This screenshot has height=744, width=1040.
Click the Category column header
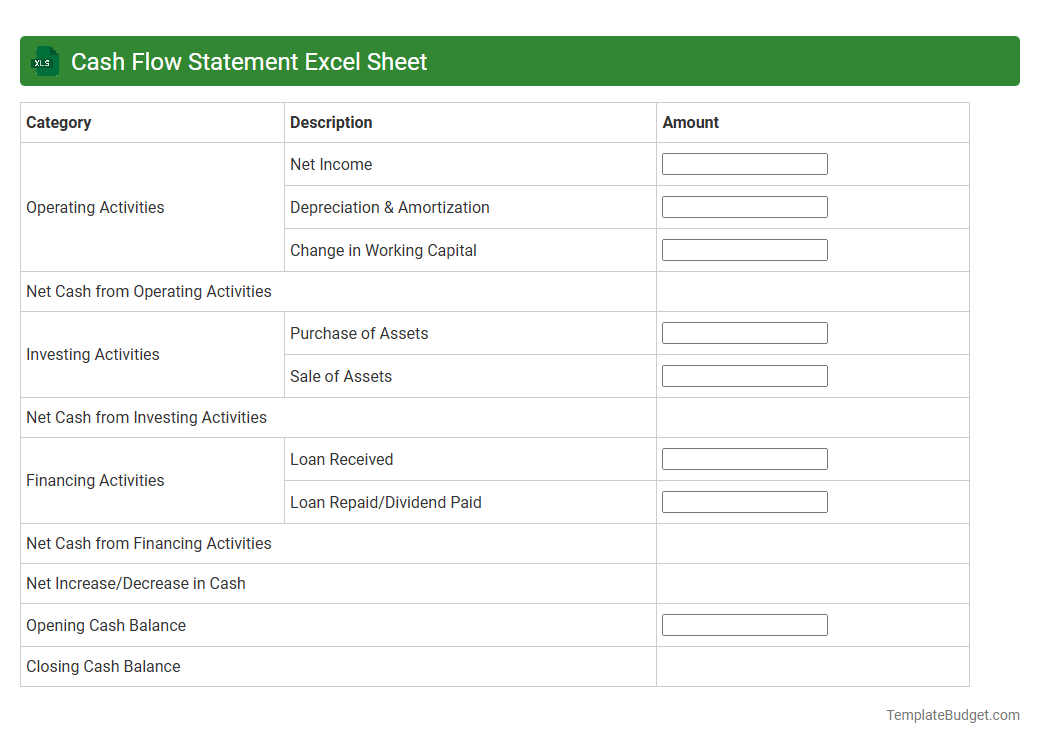(x=59, y=122)
